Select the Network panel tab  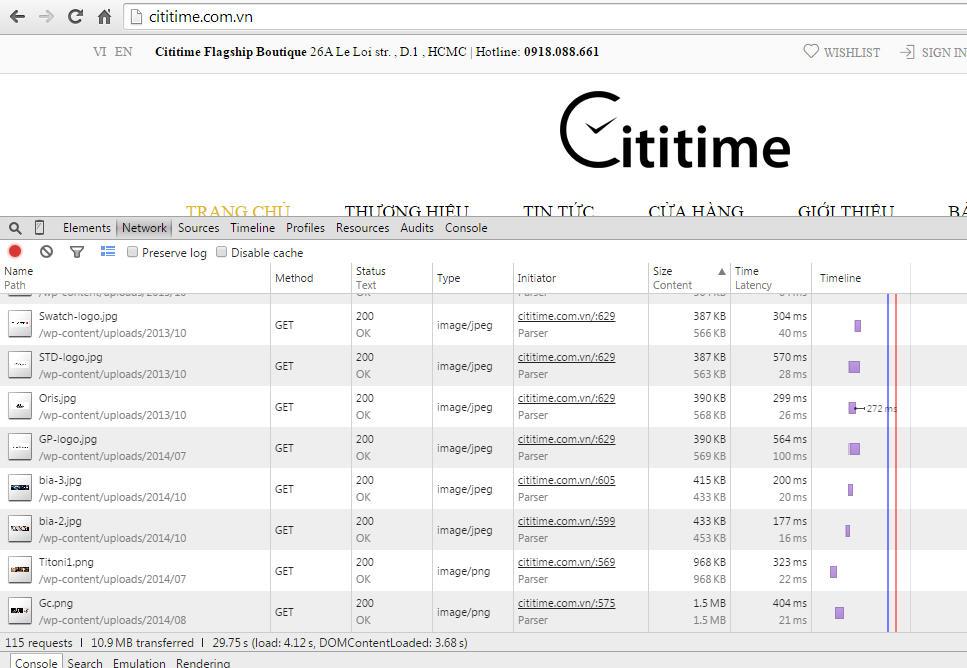(144, 228)
